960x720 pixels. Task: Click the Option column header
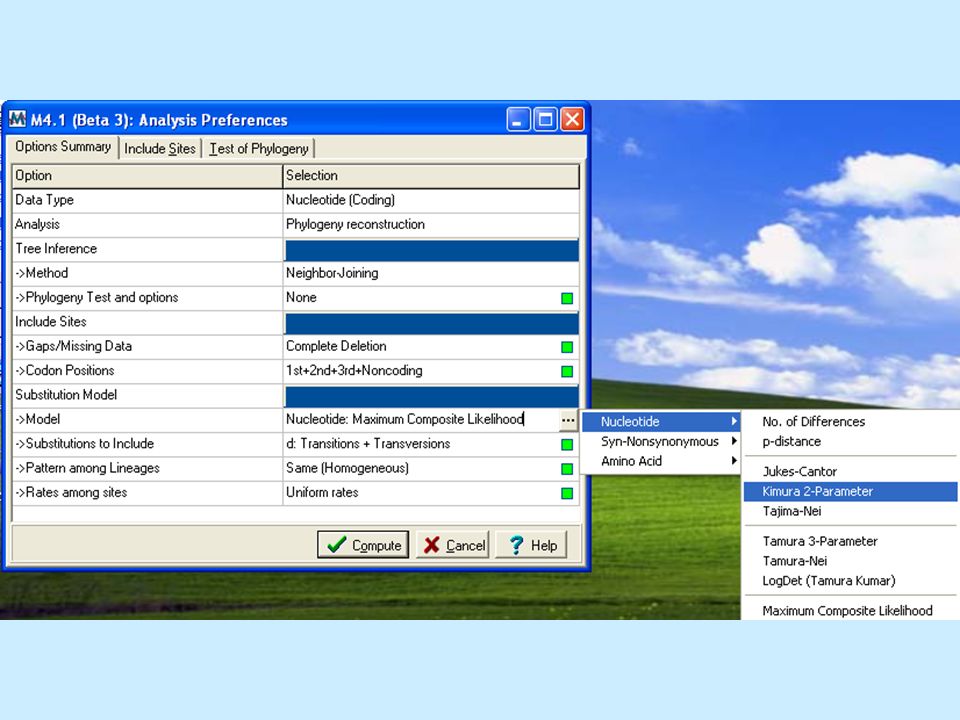pos(148,176)
